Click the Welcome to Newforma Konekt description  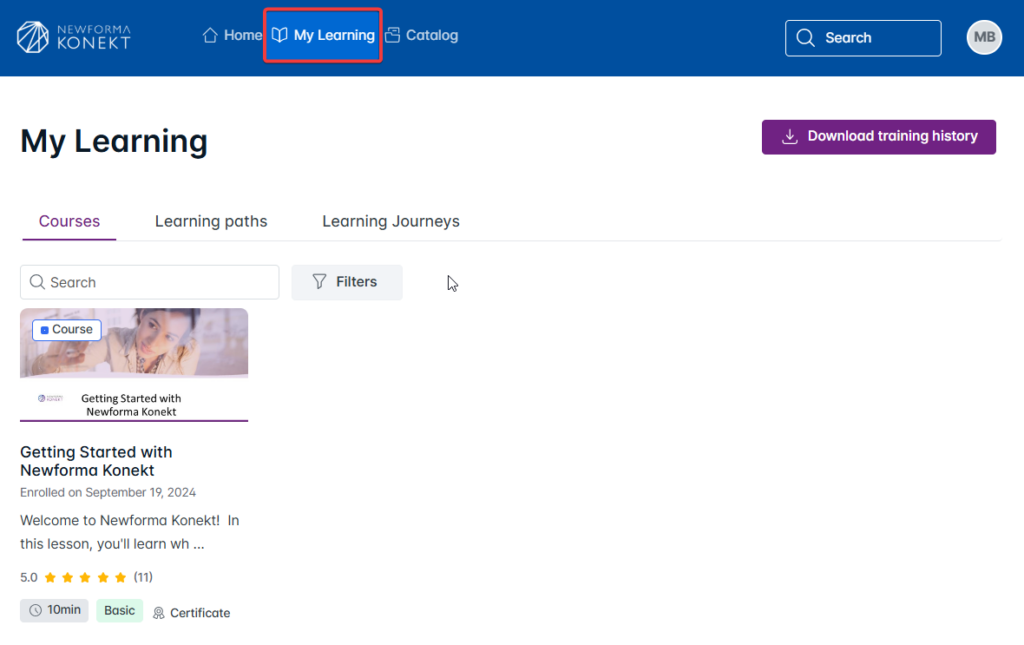pyautogui.click(x=129, y=532)
